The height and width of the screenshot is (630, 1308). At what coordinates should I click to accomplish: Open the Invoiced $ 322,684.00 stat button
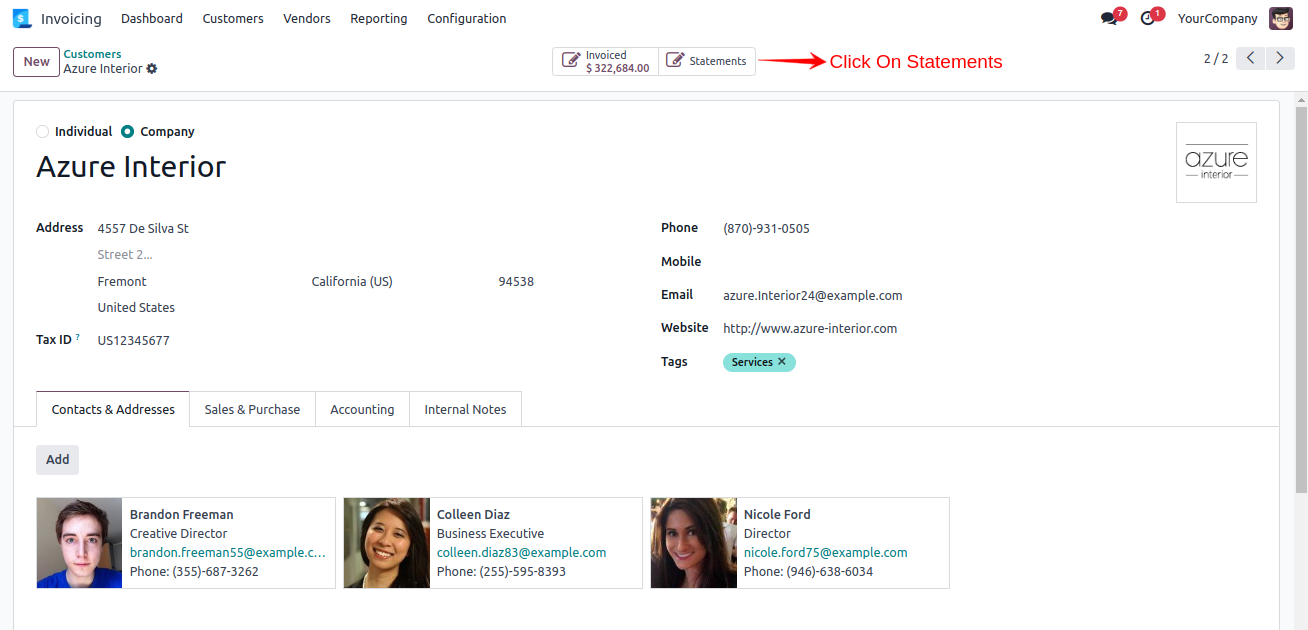(605, 61)
